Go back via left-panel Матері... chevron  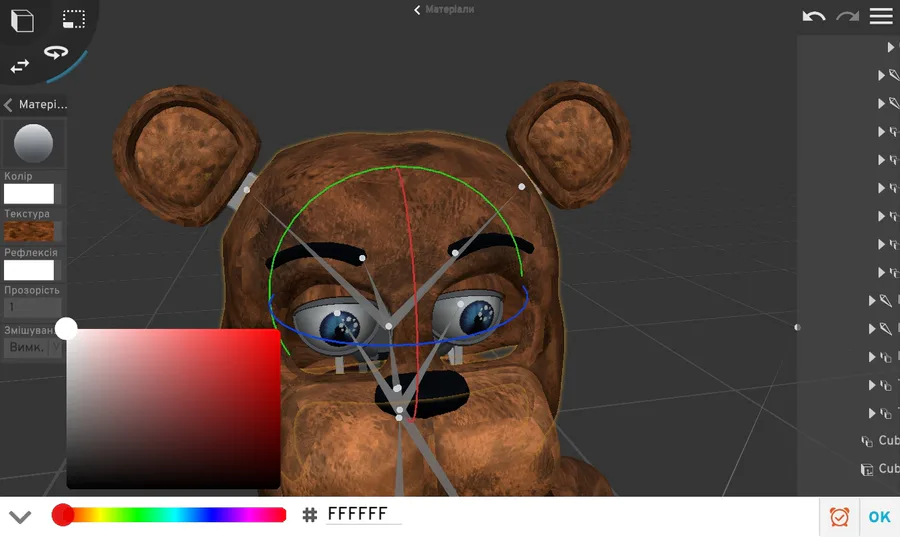pos(8,104)
